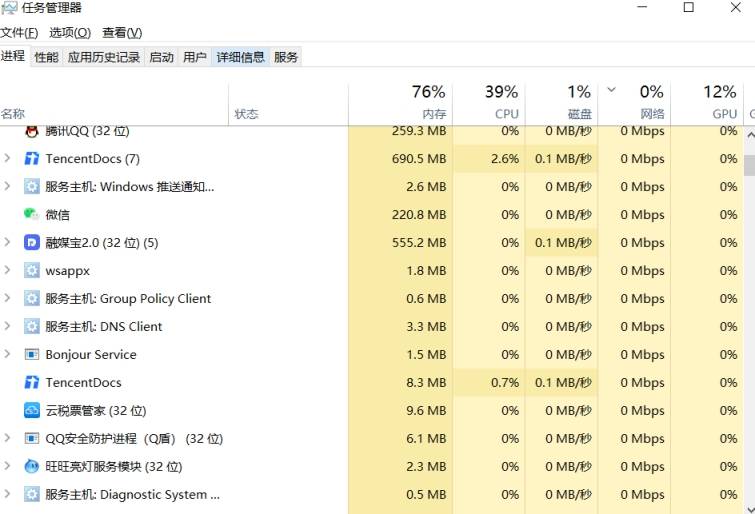Expand 服务主机: DNS Client group
Image resolution: width=755 pixels, height=514 pixels.
pyautogui.click(x=8, y=327)
